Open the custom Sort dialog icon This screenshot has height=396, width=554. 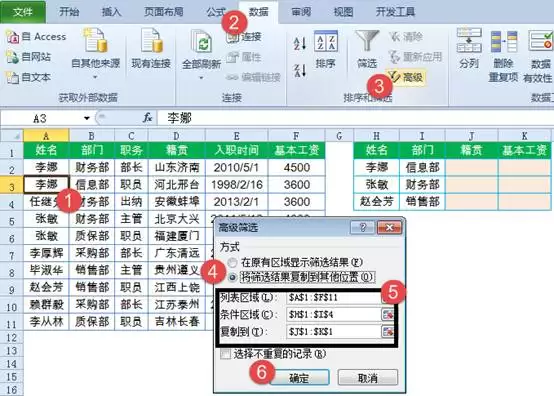pyautogui.click(x=325, y=41)
